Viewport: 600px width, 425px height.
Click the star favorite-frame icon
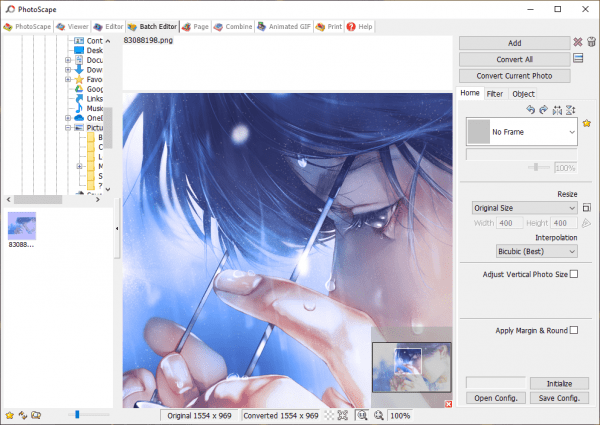(587, 123)
